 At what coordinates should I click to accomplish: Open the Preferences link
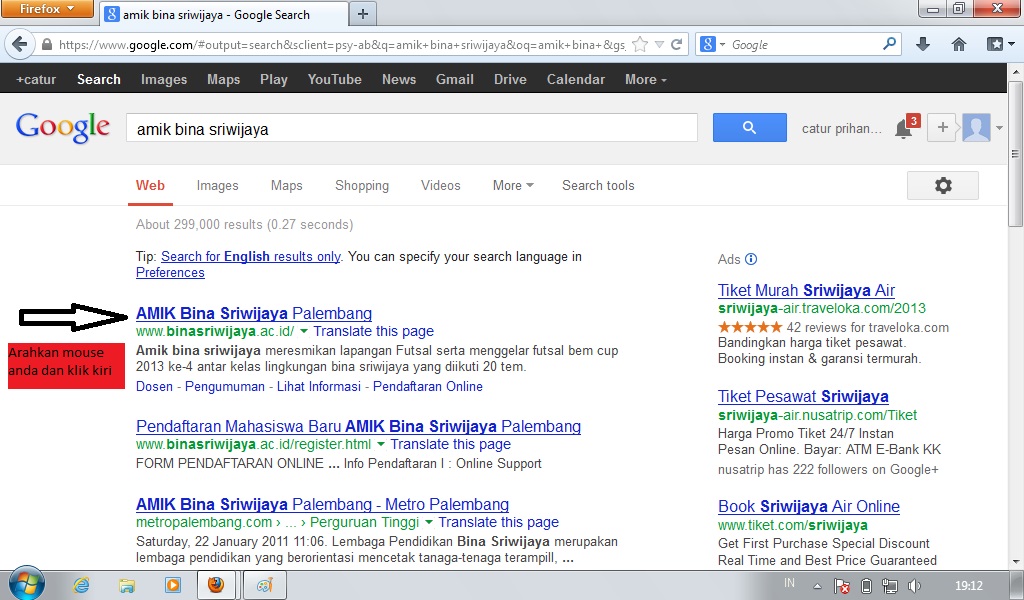[x=170, y=273]
